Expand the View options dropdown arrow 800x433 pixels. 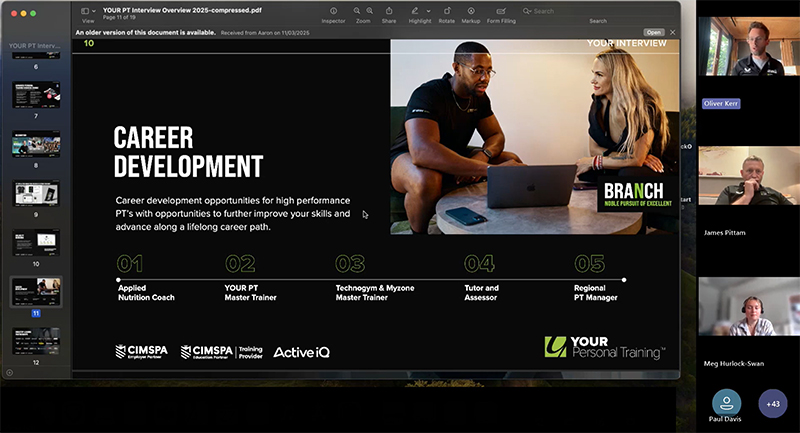95,10
